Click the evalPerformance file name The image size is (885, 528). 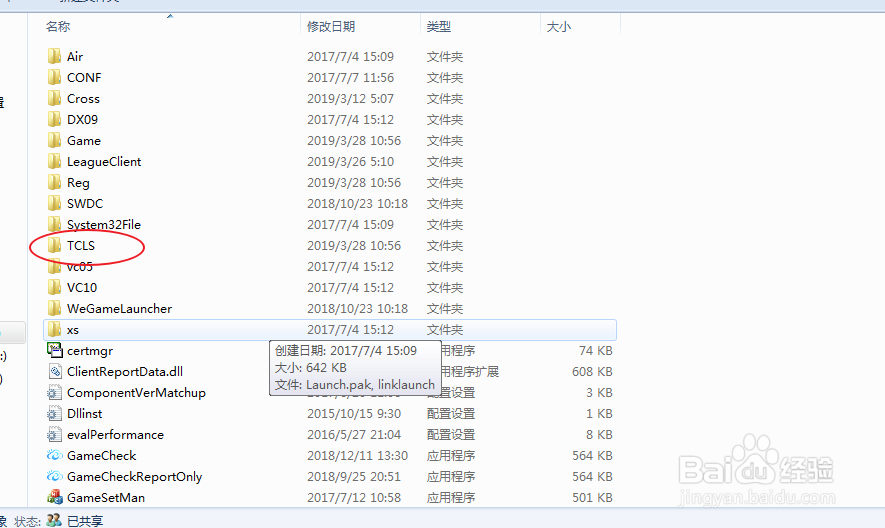pyautogui.click(x=115, y=434)
